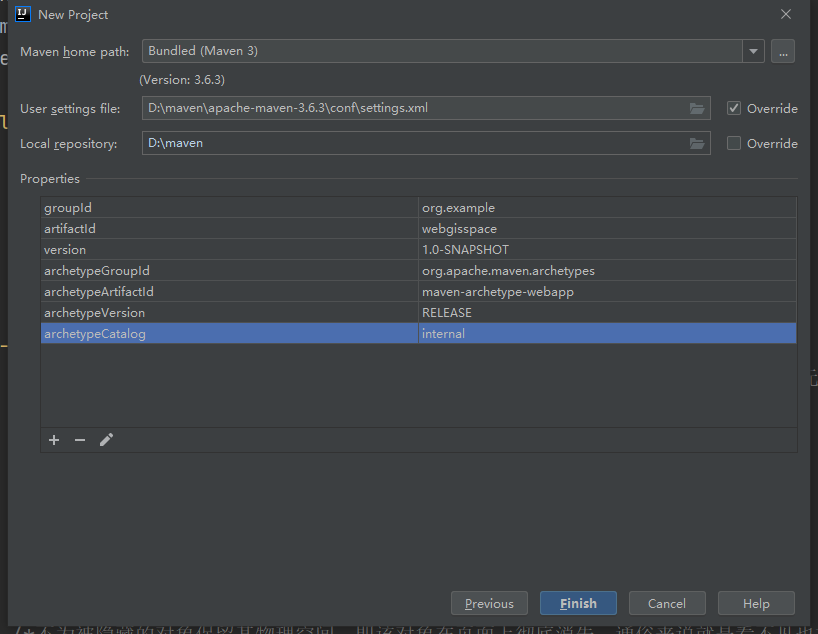Screen dimensions: 818x634
Task: Select the archetypeArtifactId property row
Action: pyautogui.click(x=418, y=292)
